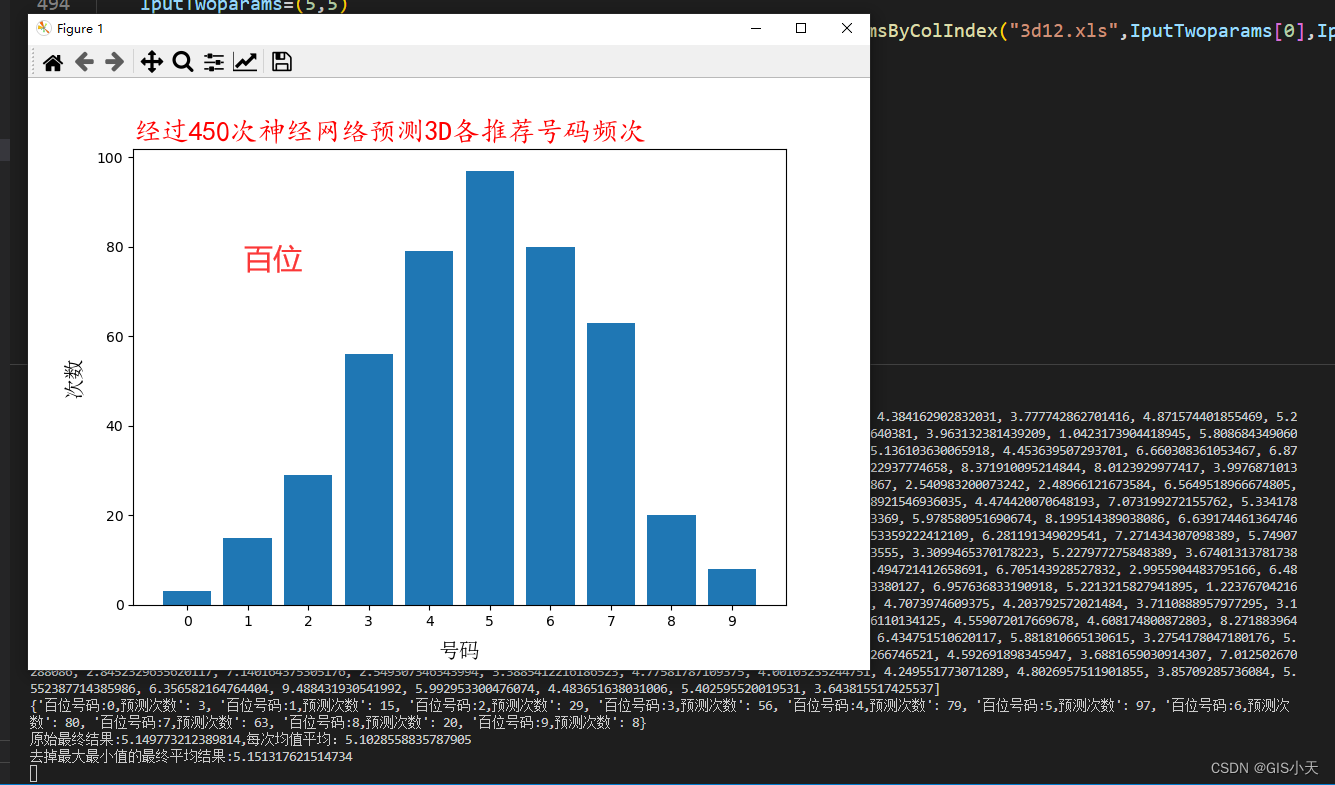Click the bar for number 7
The image size is (1335, 785).
pos(611,464)
